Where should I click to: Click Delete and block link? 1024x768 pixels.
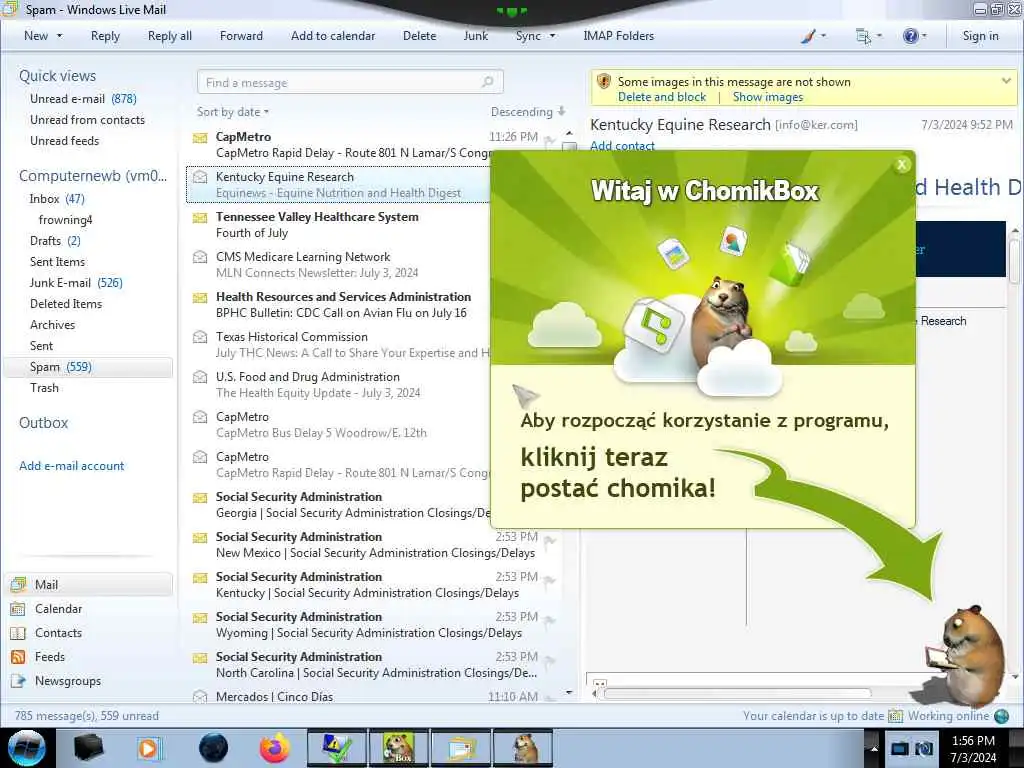[662, 97]
